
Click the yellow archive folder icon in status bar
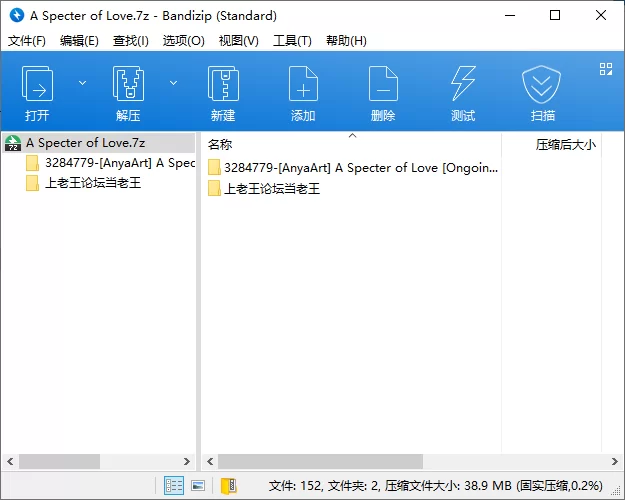point(229,486)
